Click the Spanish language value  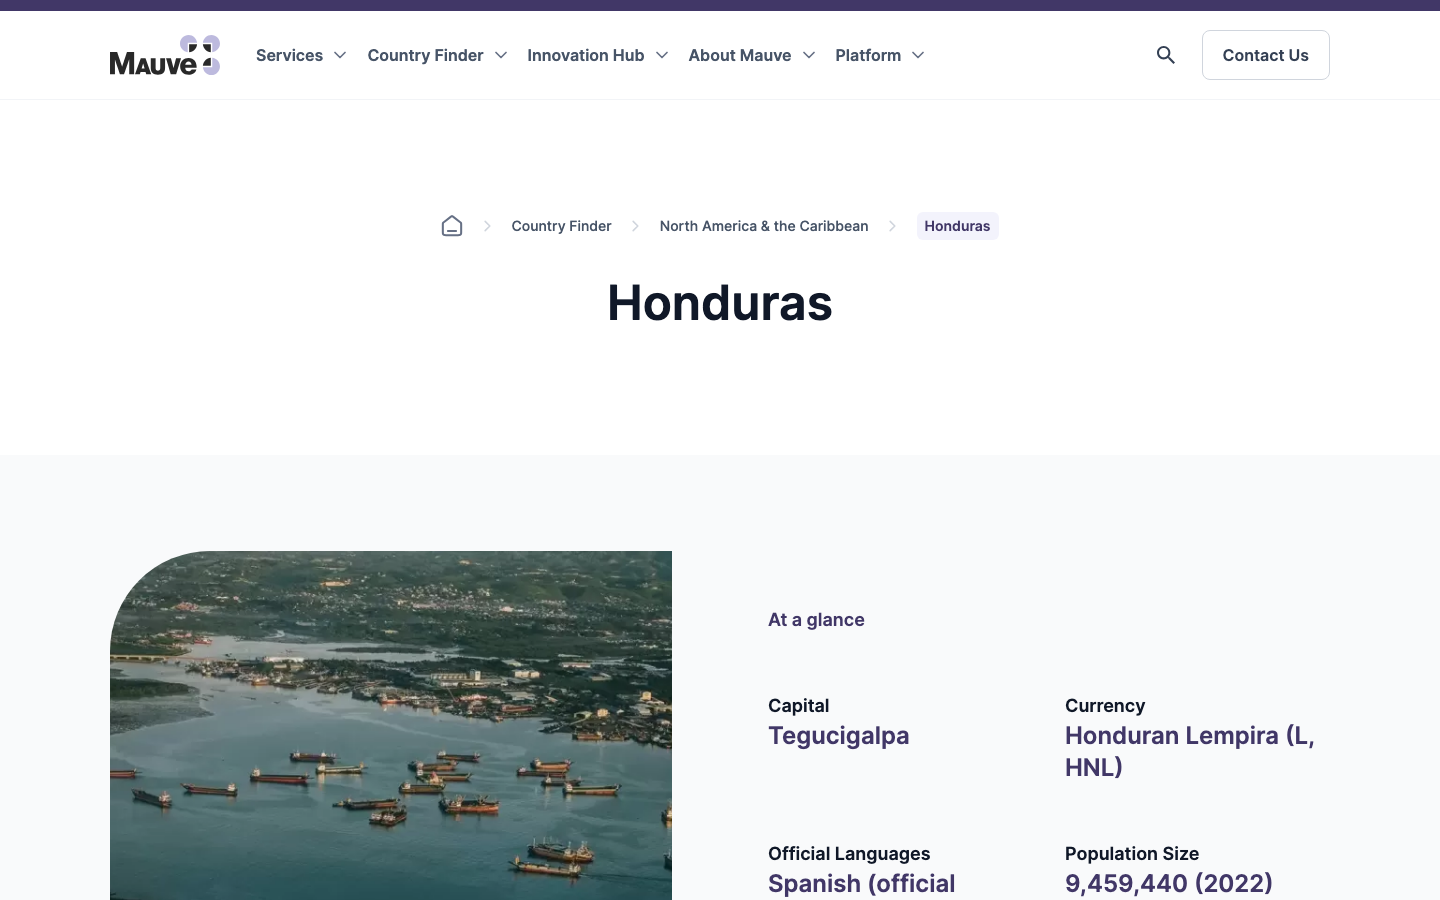click(861, 884)
